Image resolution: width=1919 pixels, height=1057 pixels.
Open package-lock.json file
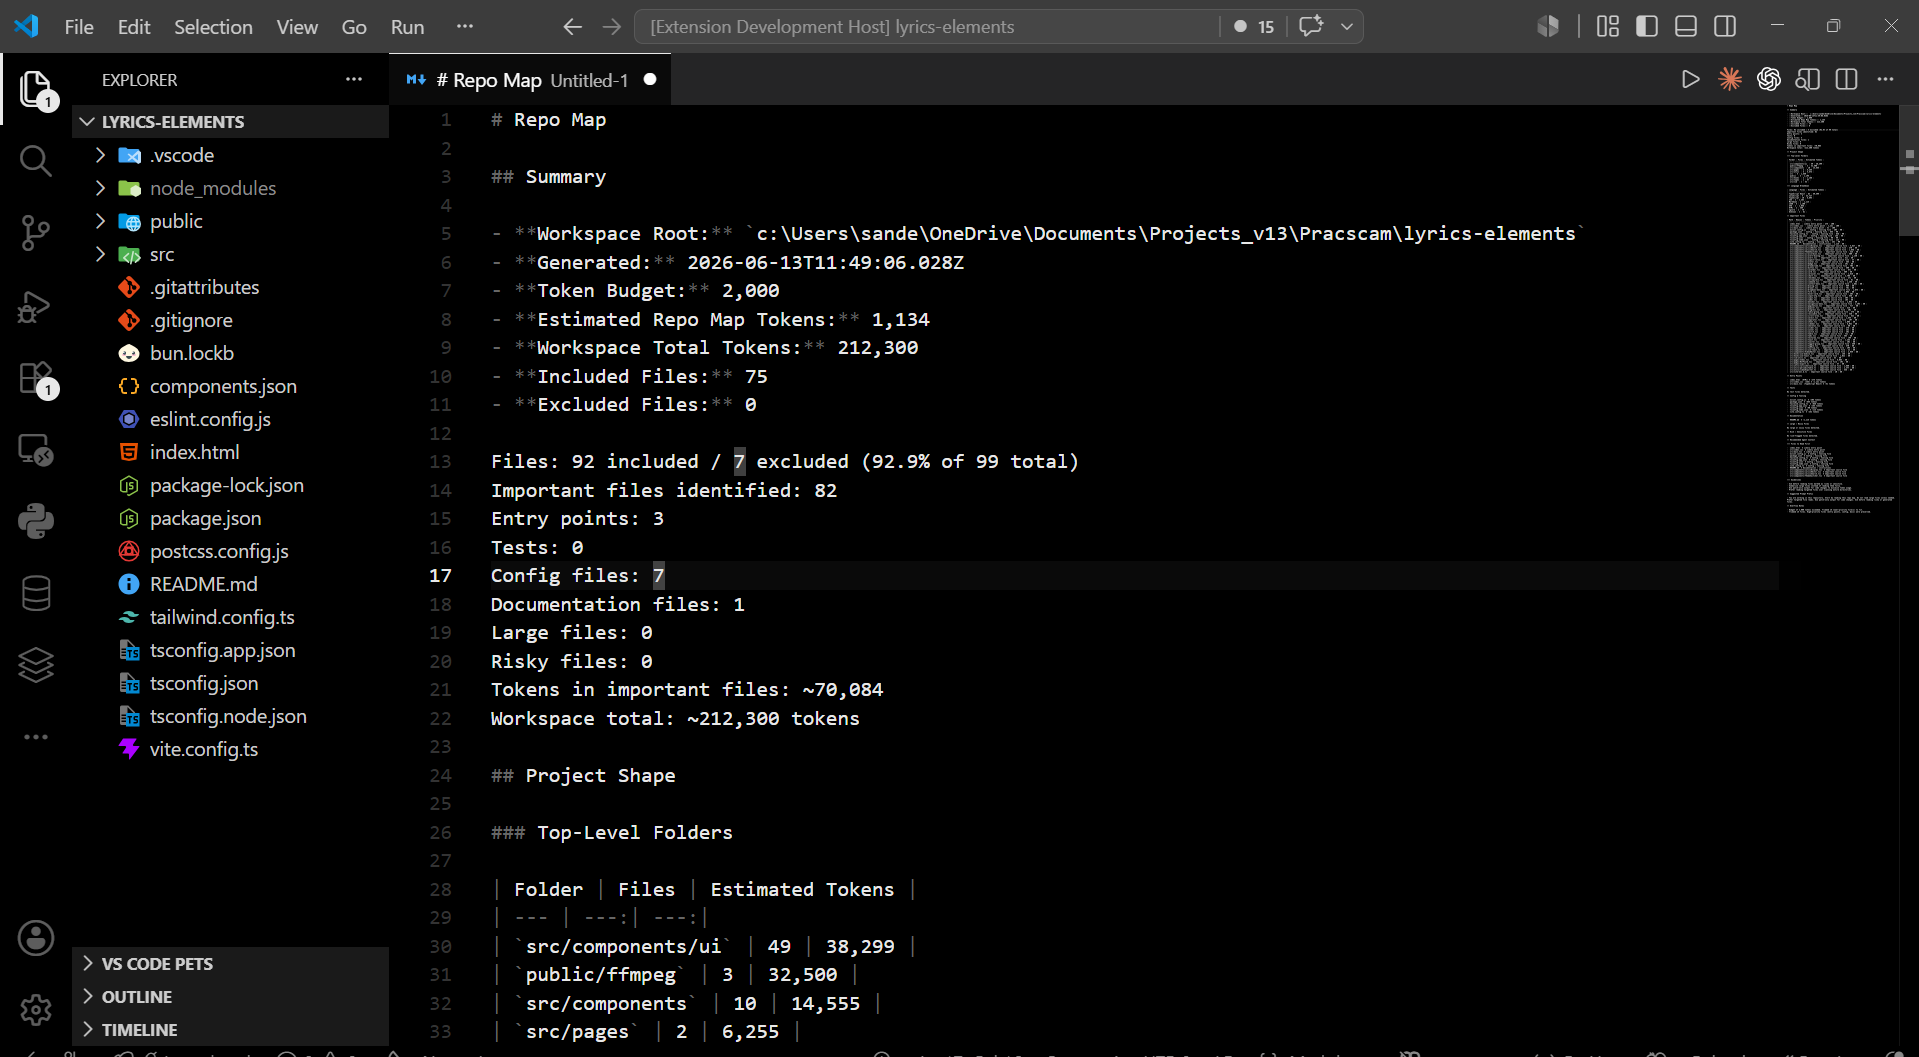(230, 485)
